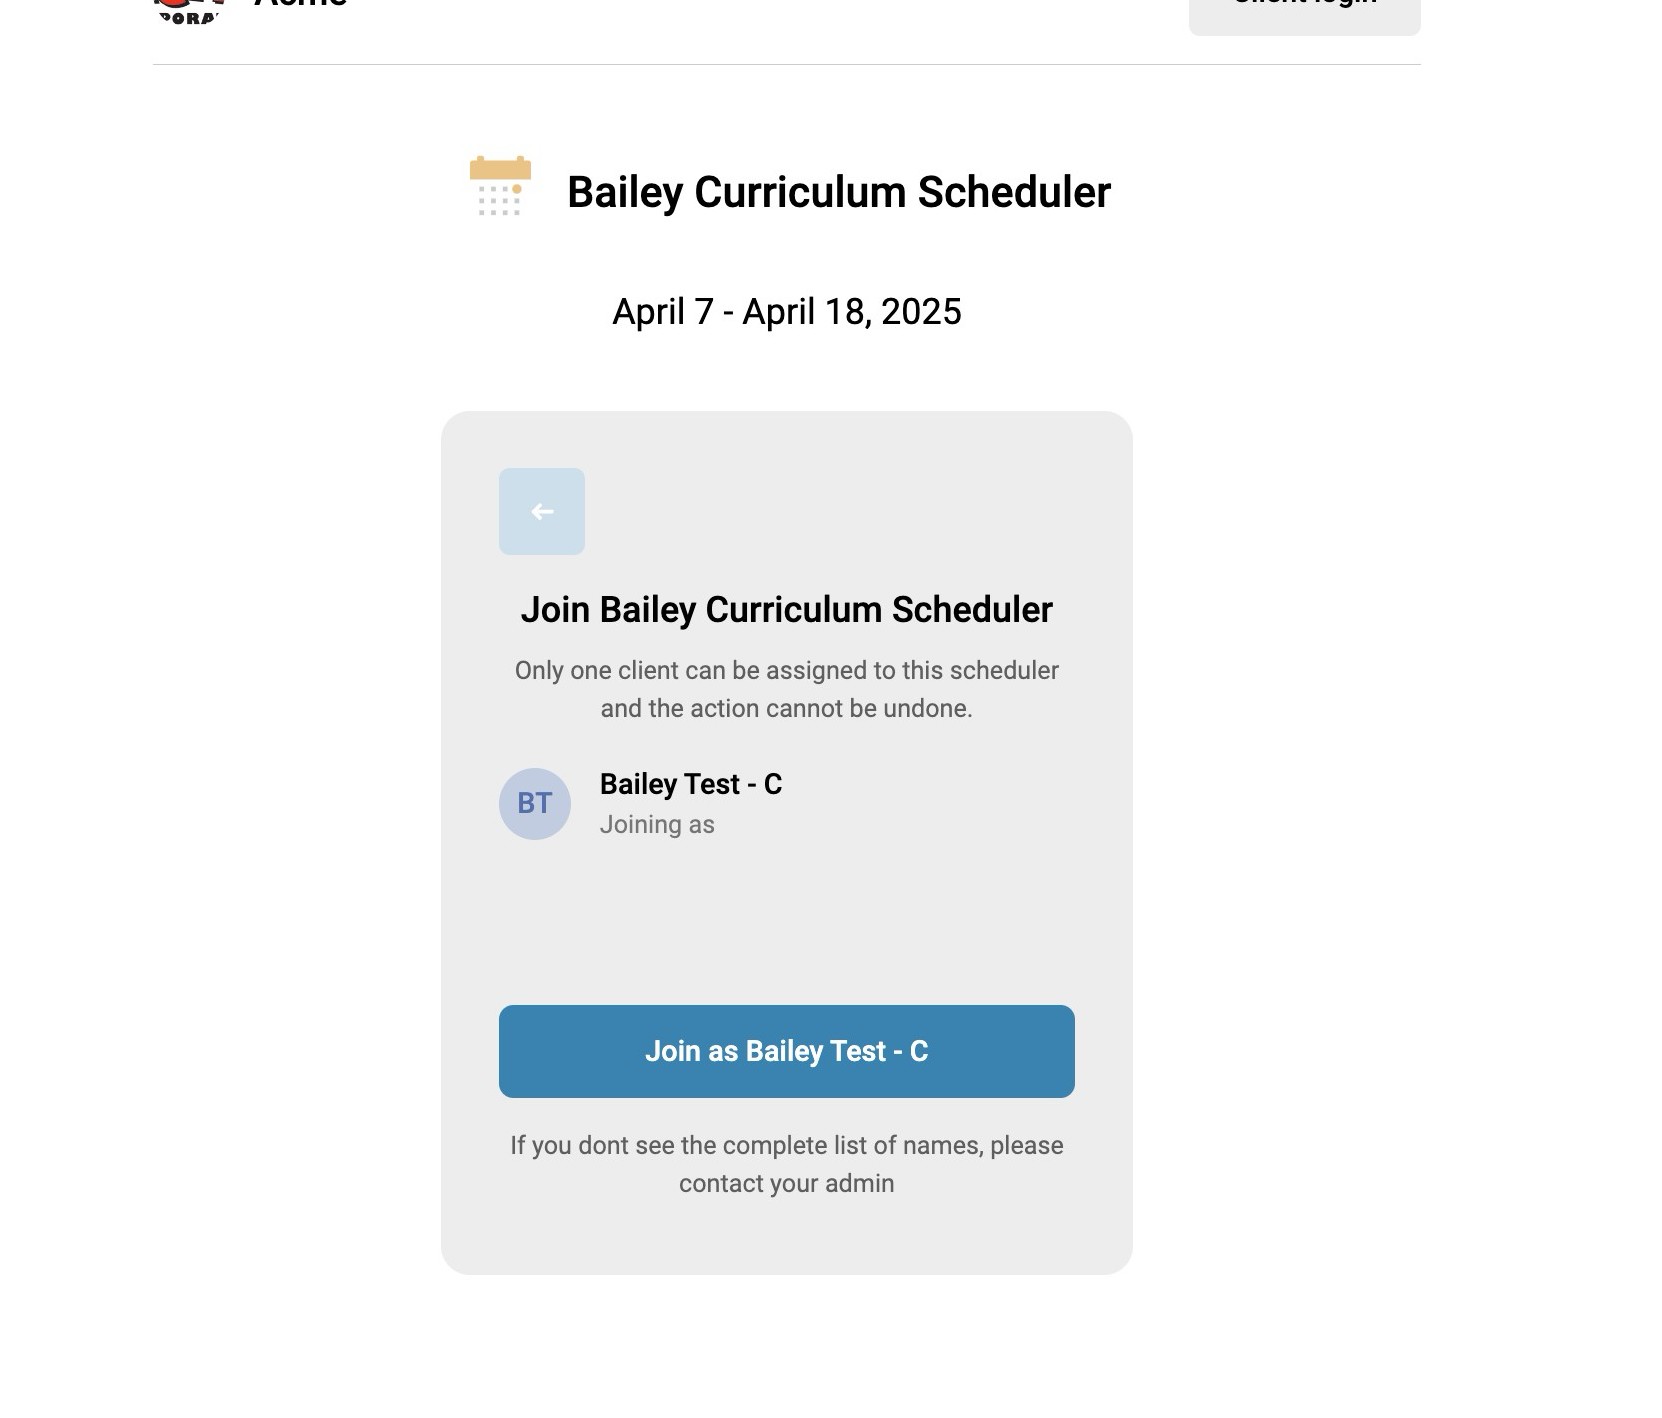This screenshot has height=1418, width=1662.
Task: Select the BT avatar circle
Action: tap(535, 803)
